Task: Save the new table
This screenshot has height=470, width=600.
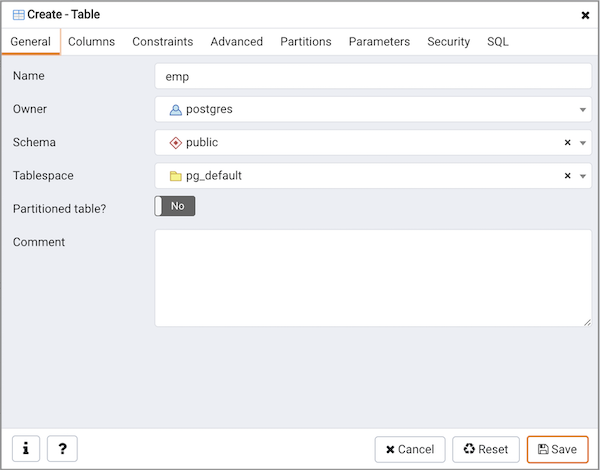Action: 558,449
